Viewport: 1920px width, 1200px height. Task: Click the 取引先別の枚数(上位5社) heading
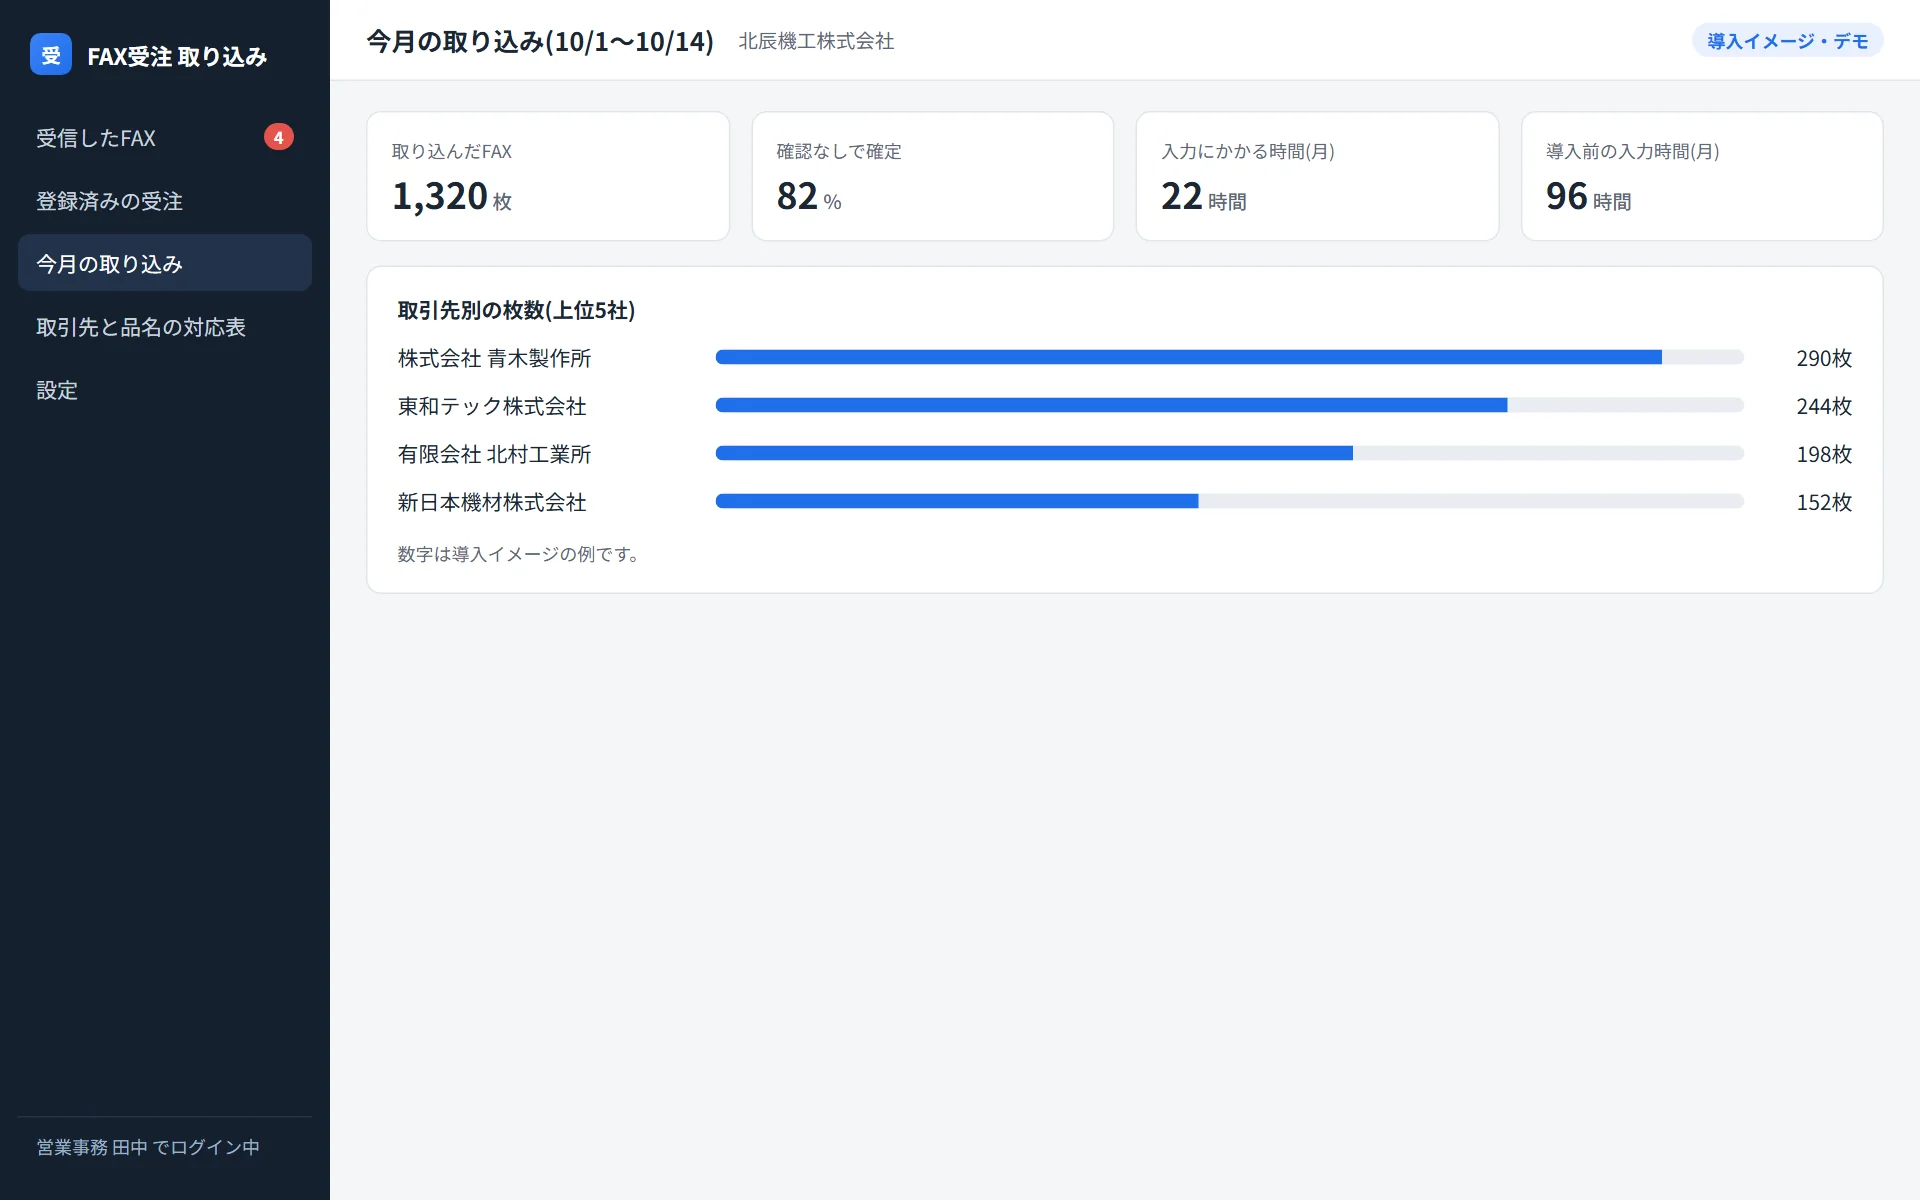tap(516, 310)
